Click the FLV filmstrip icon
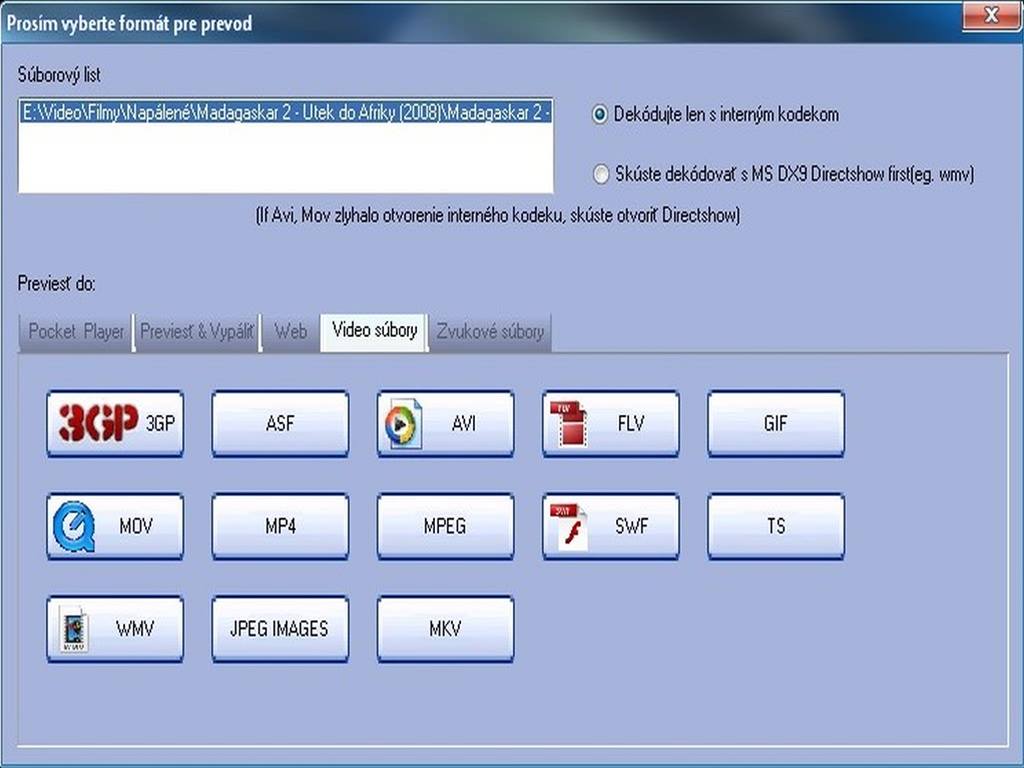Screen dimensions: 1024x768 568,423
